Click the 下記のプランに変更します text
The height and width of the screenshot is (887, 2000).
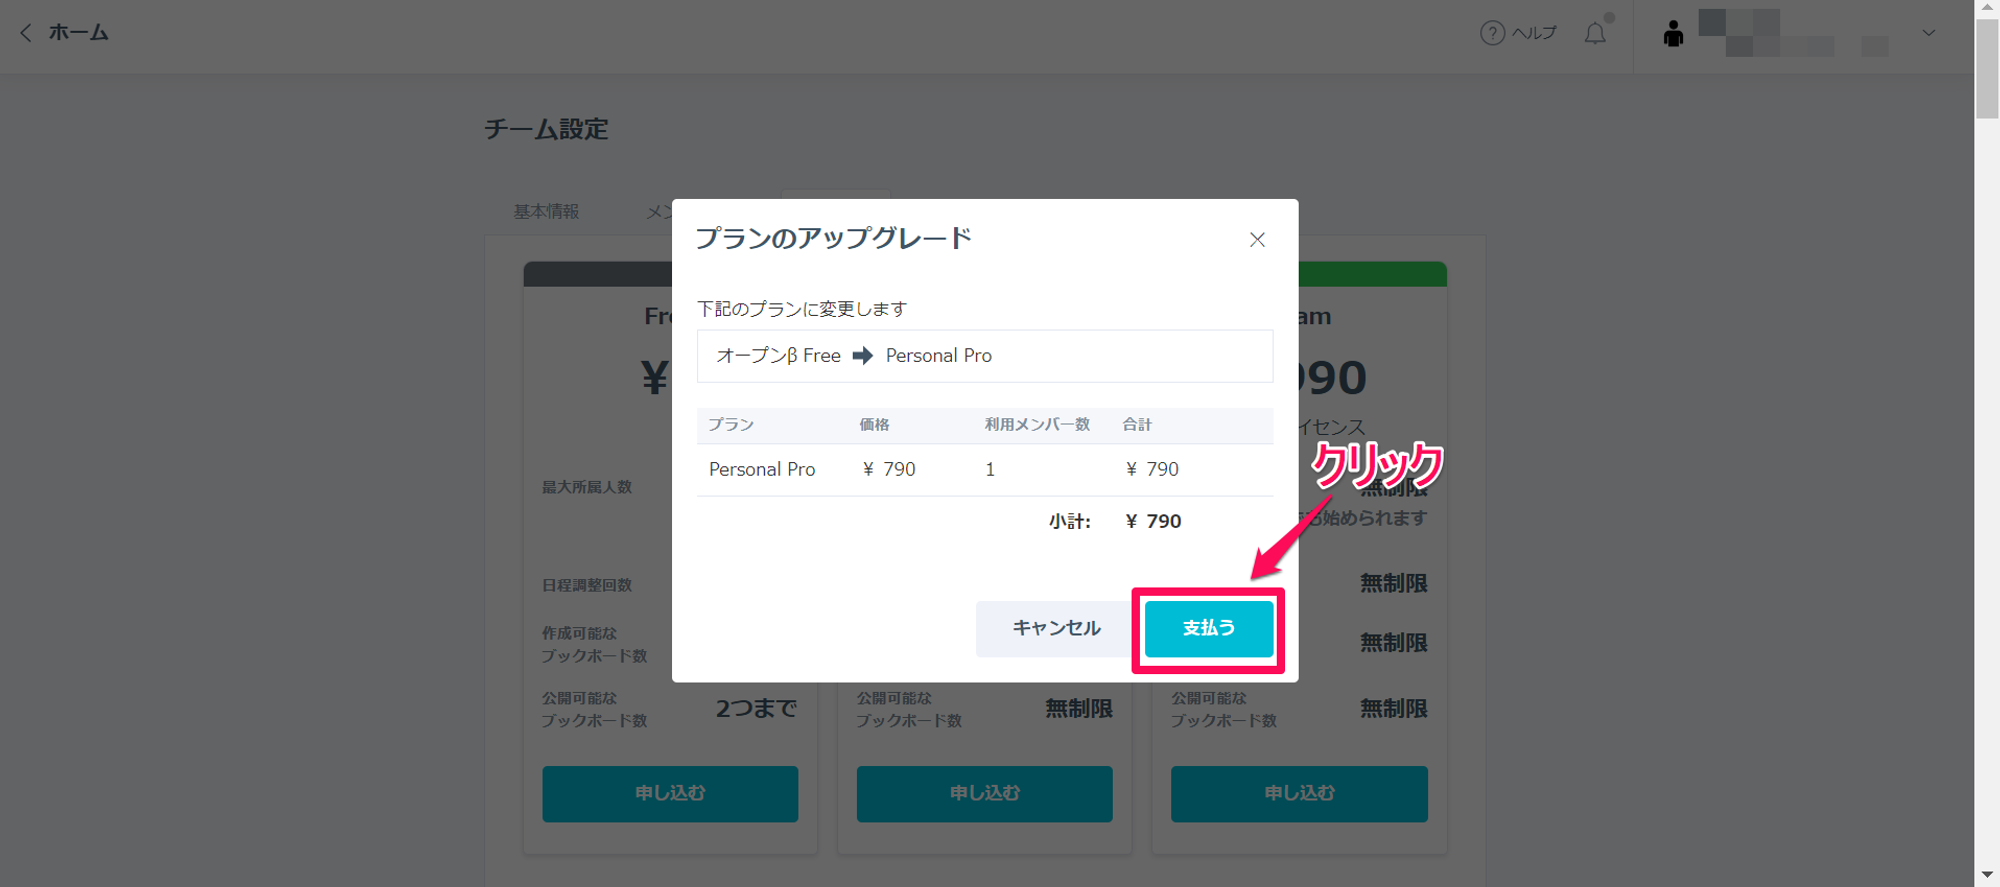pos(802,309)
